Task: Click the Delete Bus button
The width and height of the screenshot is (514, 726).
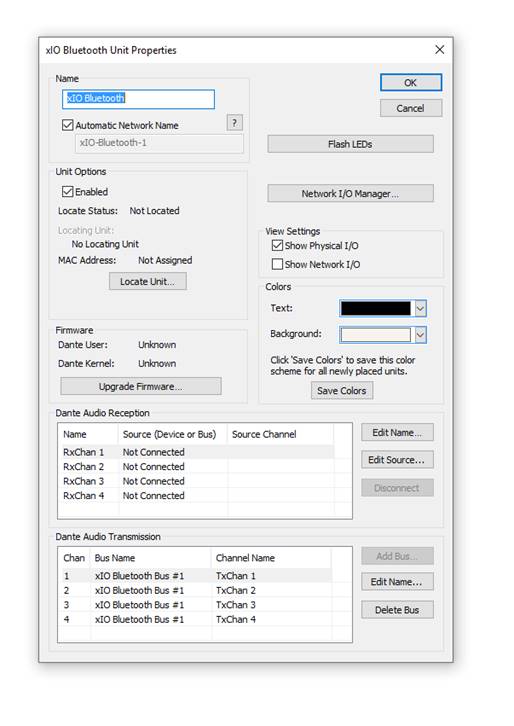Action: coord(397,610)
